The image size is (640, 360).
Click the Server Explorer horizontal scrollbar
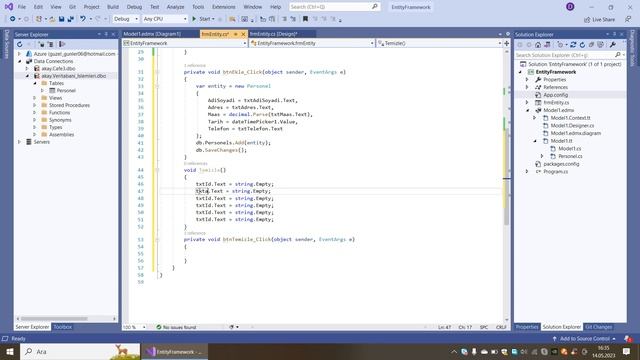click(x=54, y=318)
